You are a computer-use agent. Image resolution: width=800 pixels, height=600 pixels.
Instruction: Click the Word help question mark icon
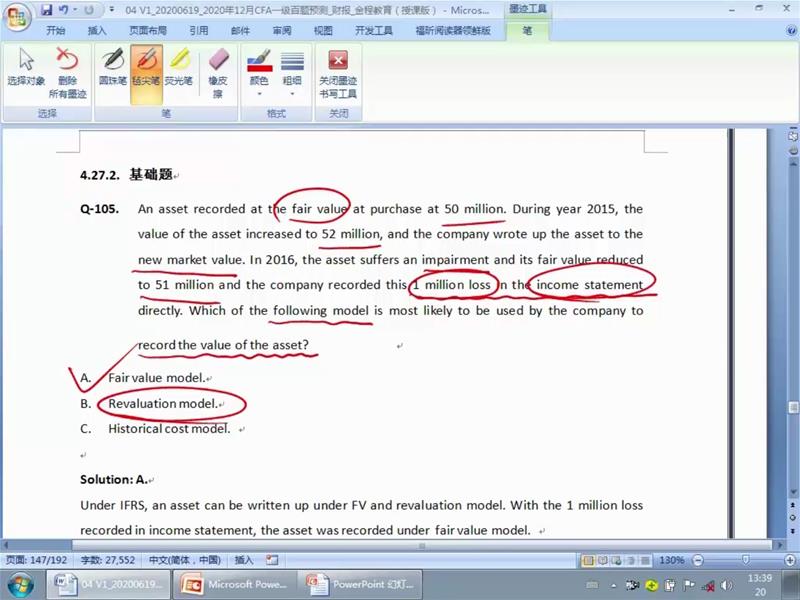[791, 31]
